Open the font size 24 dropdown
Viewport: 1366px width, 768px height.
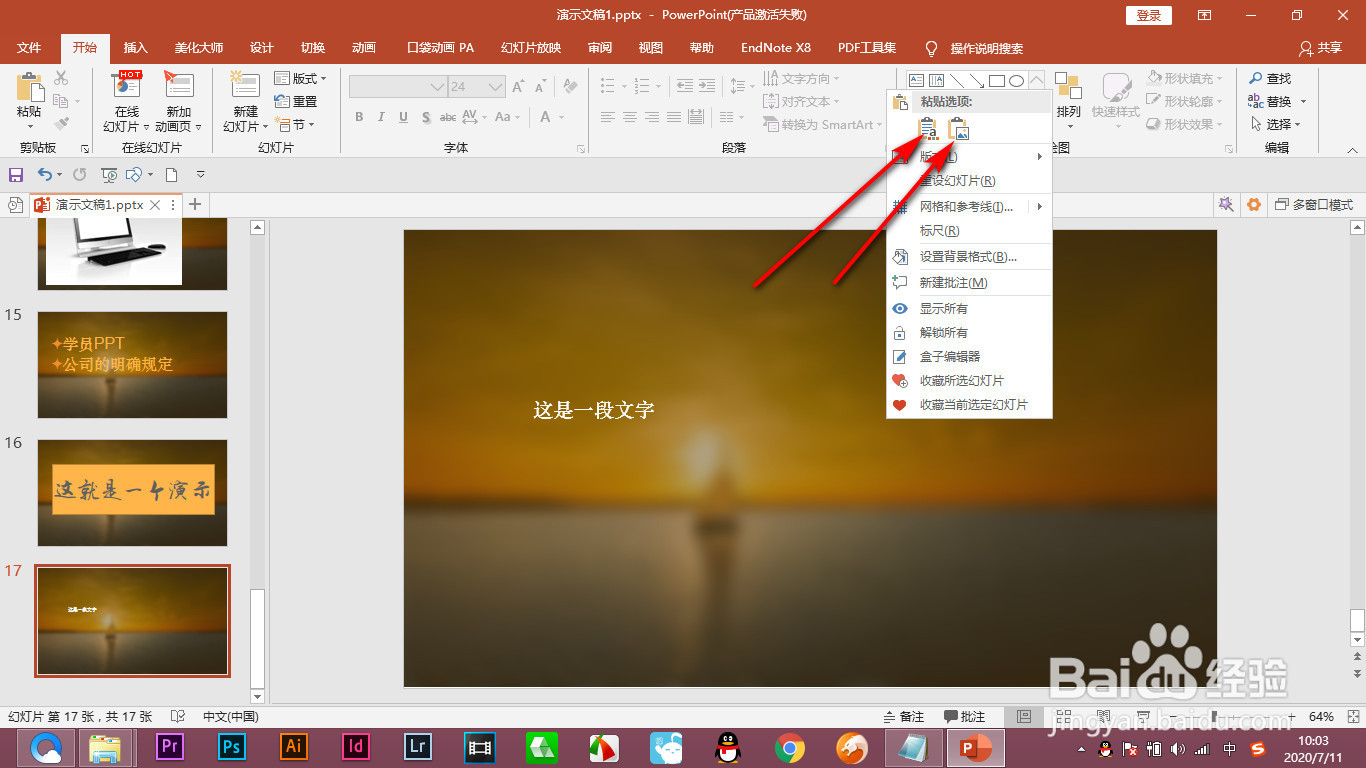496,87
